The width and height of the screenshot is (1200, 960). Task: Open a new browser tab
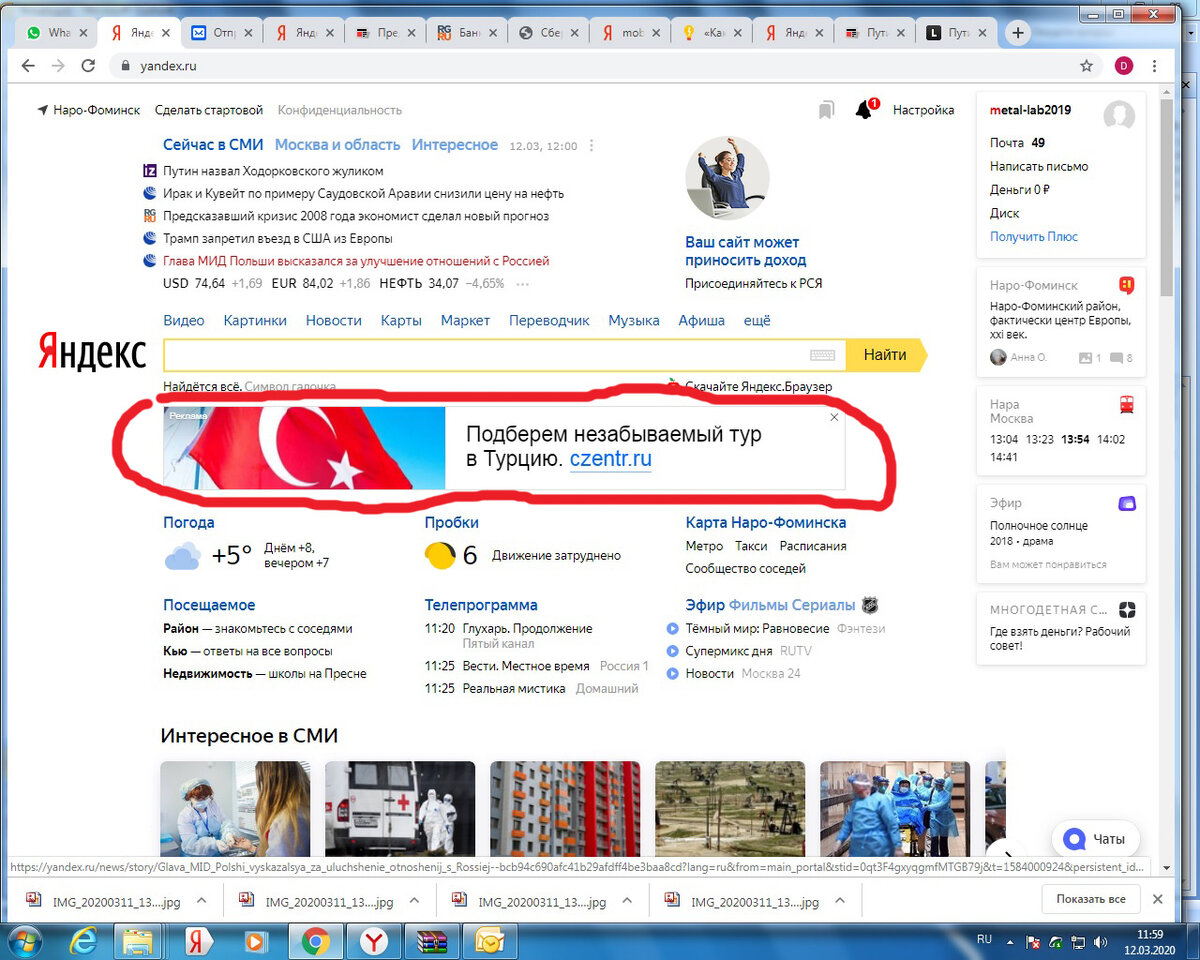(x=1017, y=33)
